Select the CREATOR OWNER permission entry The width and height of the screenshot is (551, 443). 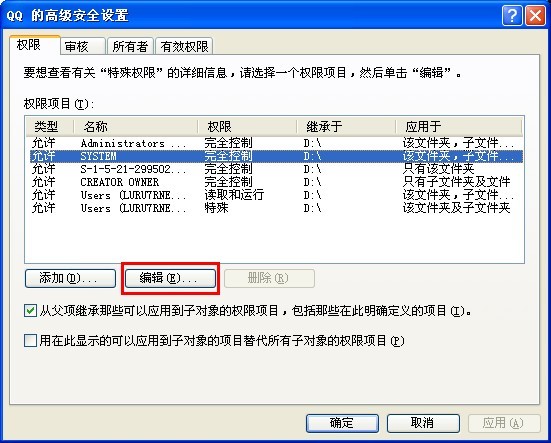(274, 182)
